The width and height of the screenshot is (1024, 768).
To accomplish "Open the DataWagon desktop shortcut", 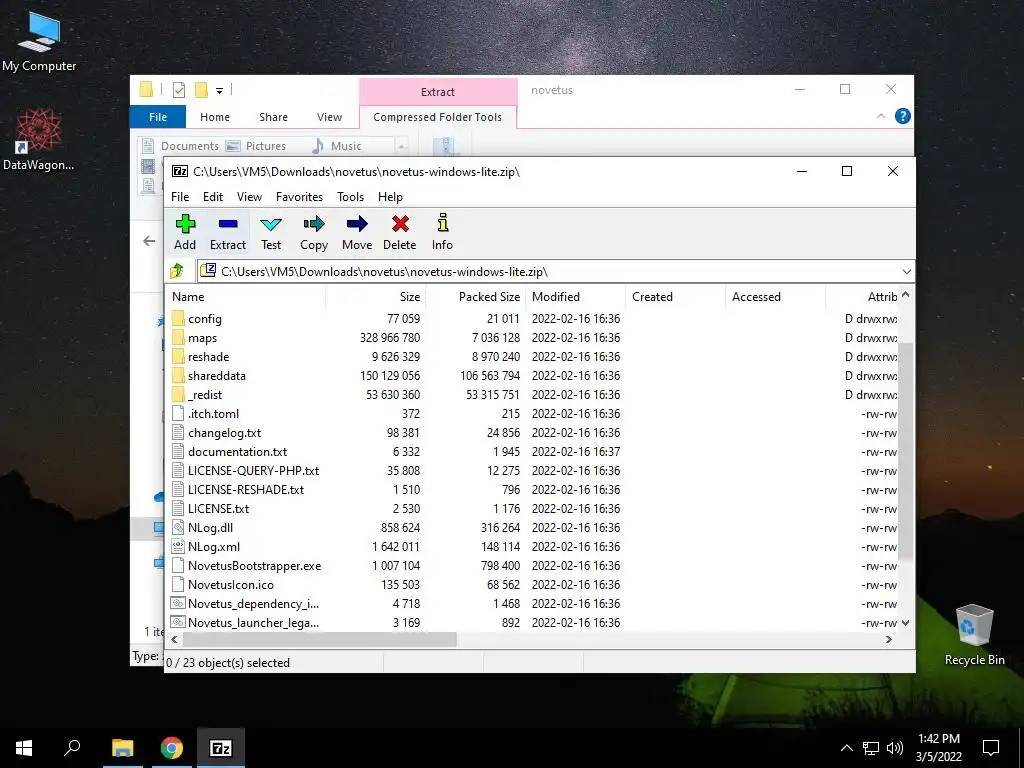I will pyautogui.click(x=39, y=139).
